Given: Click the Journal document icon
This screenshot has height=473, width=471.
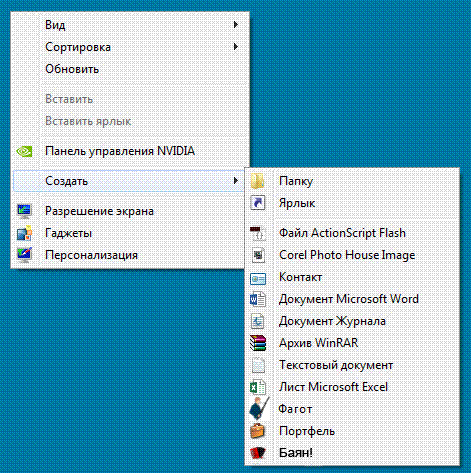Looking at the screenshot, I should point(258,321).
